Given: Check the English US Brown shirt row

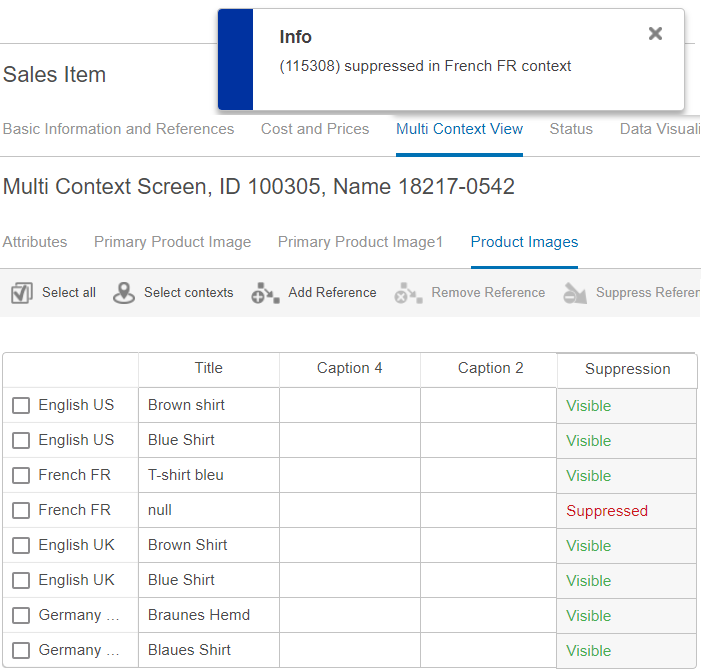Looking at the screenshot, I should (x=21, y=405).
